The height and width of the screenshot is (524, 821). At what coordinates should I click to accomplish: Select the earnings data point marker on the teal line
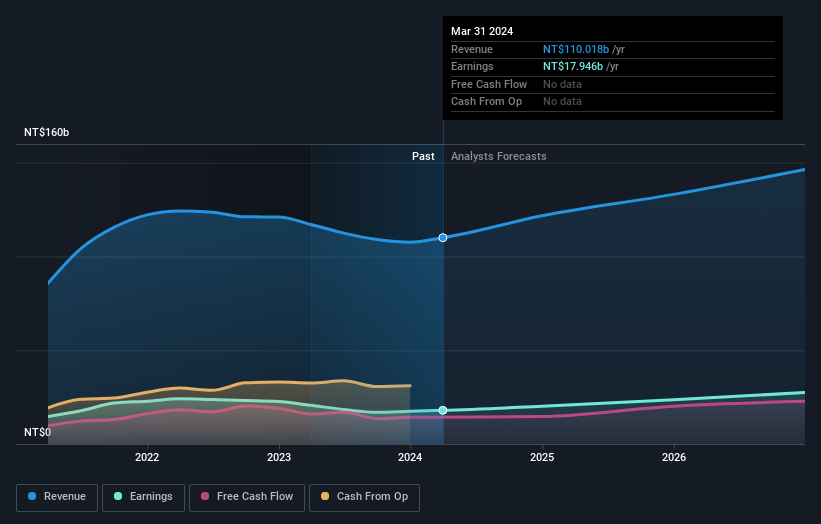coord(443,410)
